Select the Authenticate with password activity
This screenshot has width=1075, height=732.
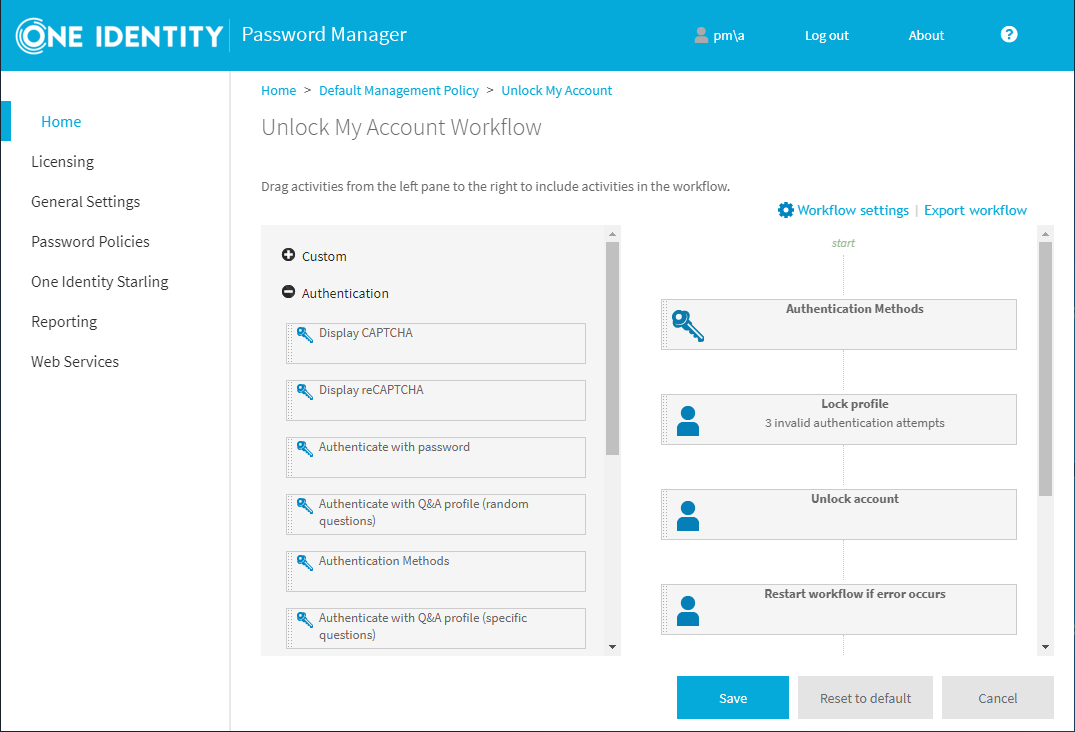point(436,457)
